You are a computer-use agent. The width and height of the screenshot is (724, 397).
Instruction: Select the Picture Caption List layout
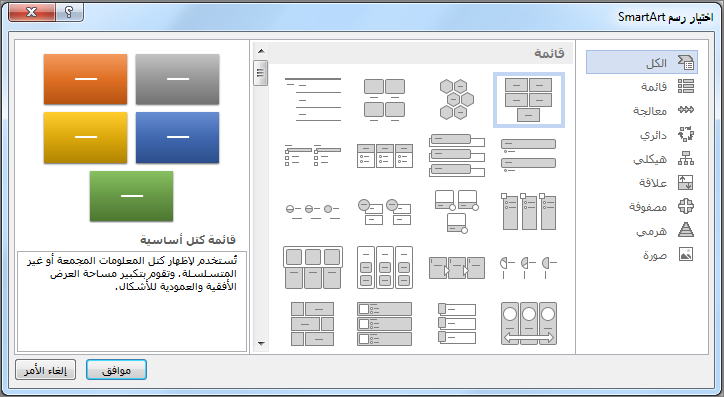(385, 100)
